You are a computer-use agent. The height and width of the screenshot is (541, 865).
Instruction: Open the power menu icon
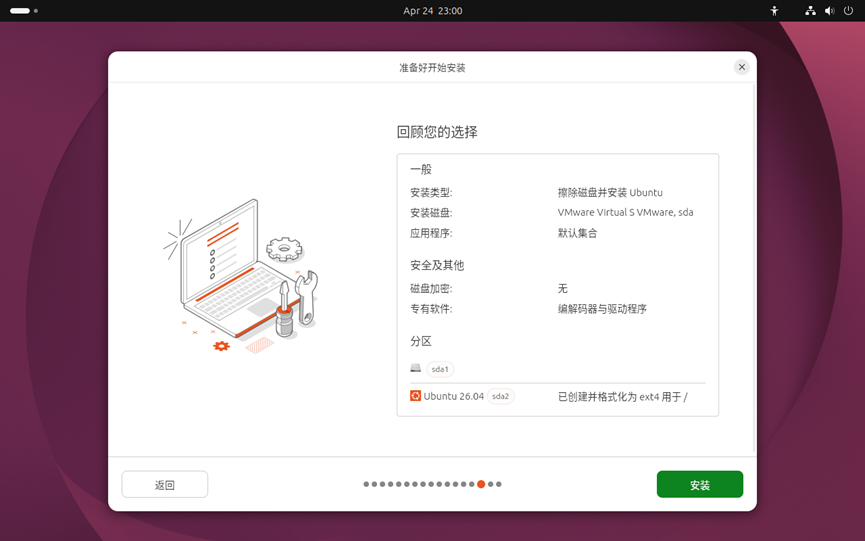click(x=848, y=10)
